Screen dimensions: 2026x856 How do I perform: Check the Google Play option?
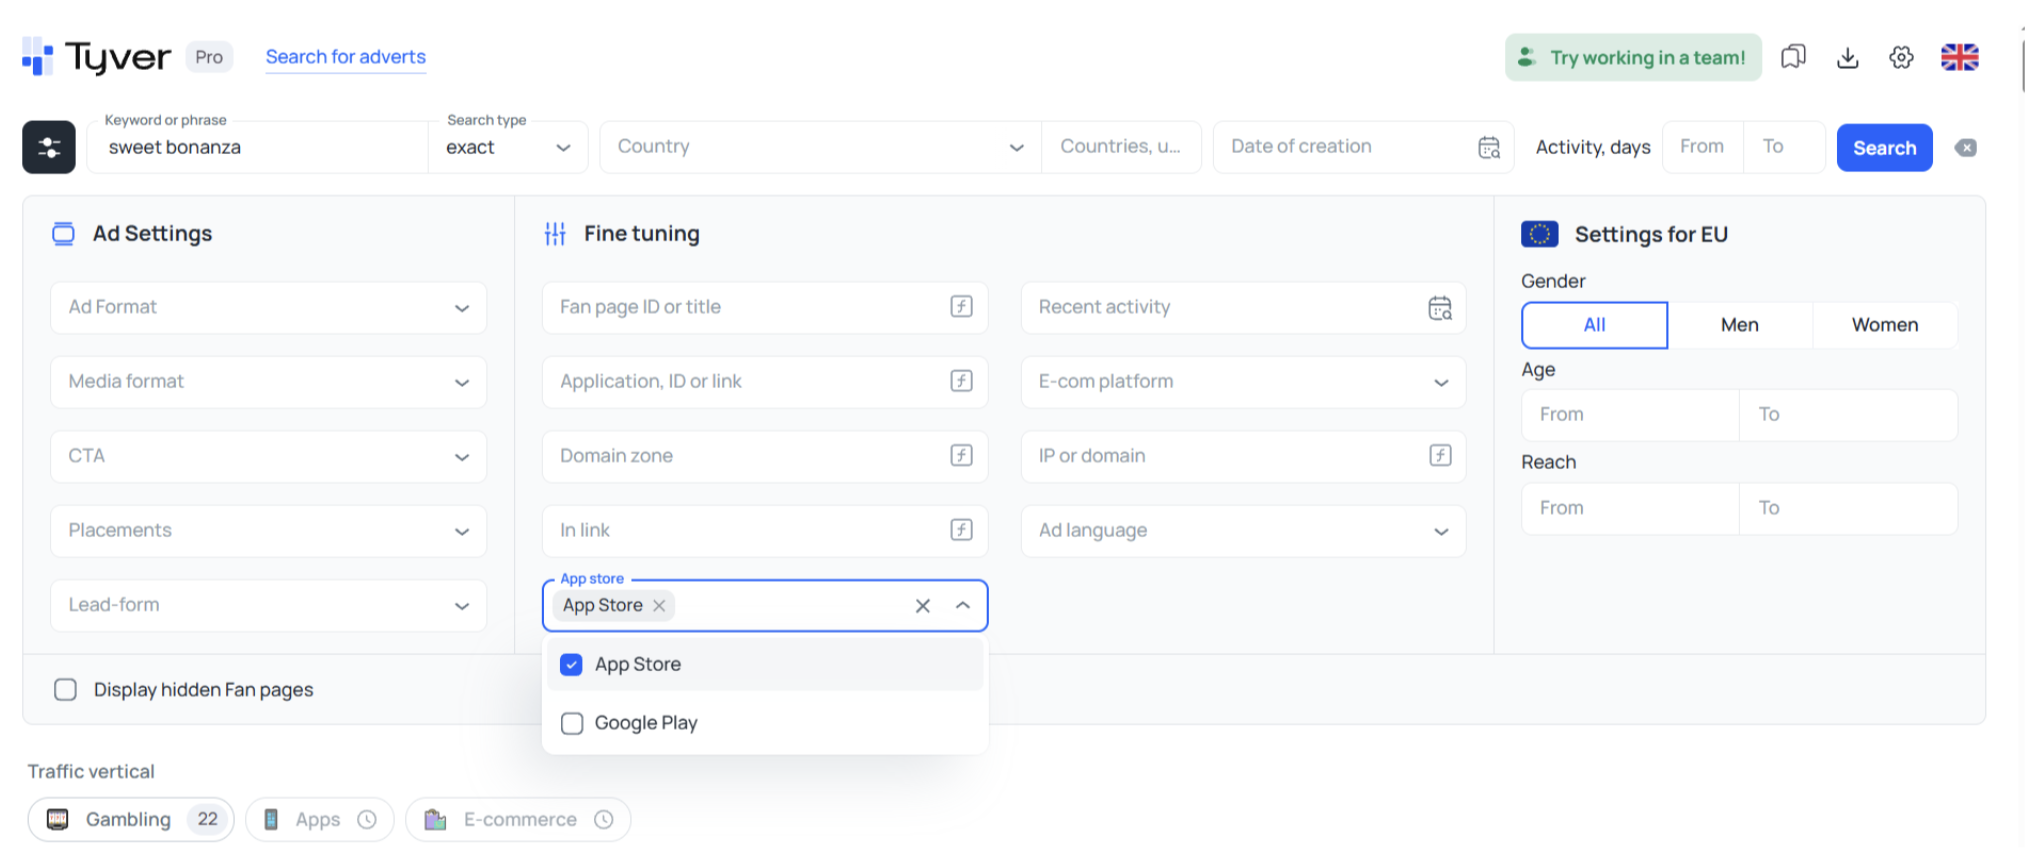(x=571, y=723)
